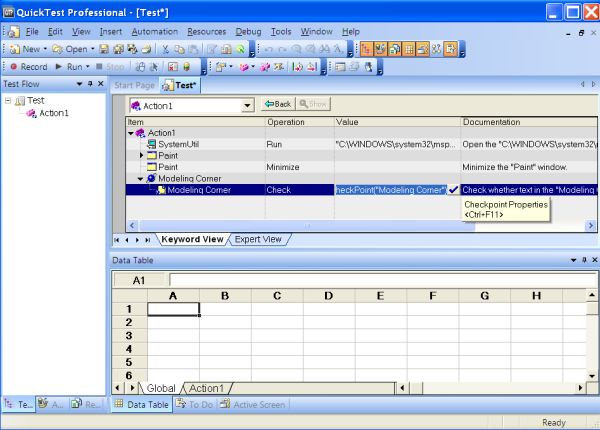
Task: Click the green and yellow capsule icon
Action: pos(186,67)
